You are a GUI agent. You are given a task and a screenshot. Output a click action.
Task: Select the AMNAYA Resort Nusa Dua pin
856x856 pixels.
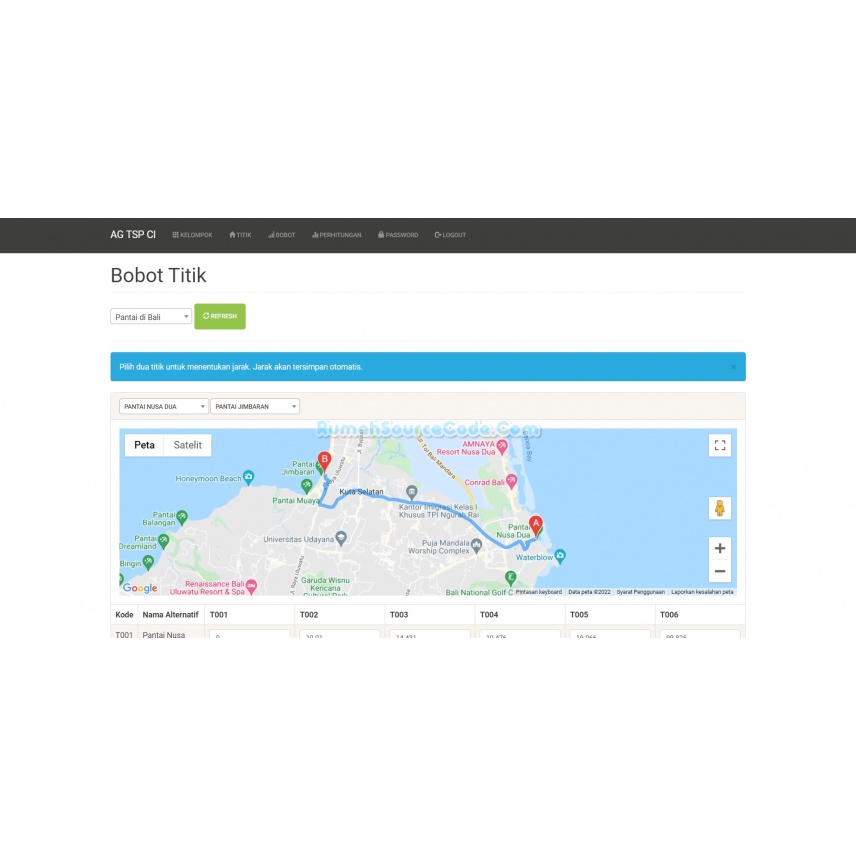point(502,447)
